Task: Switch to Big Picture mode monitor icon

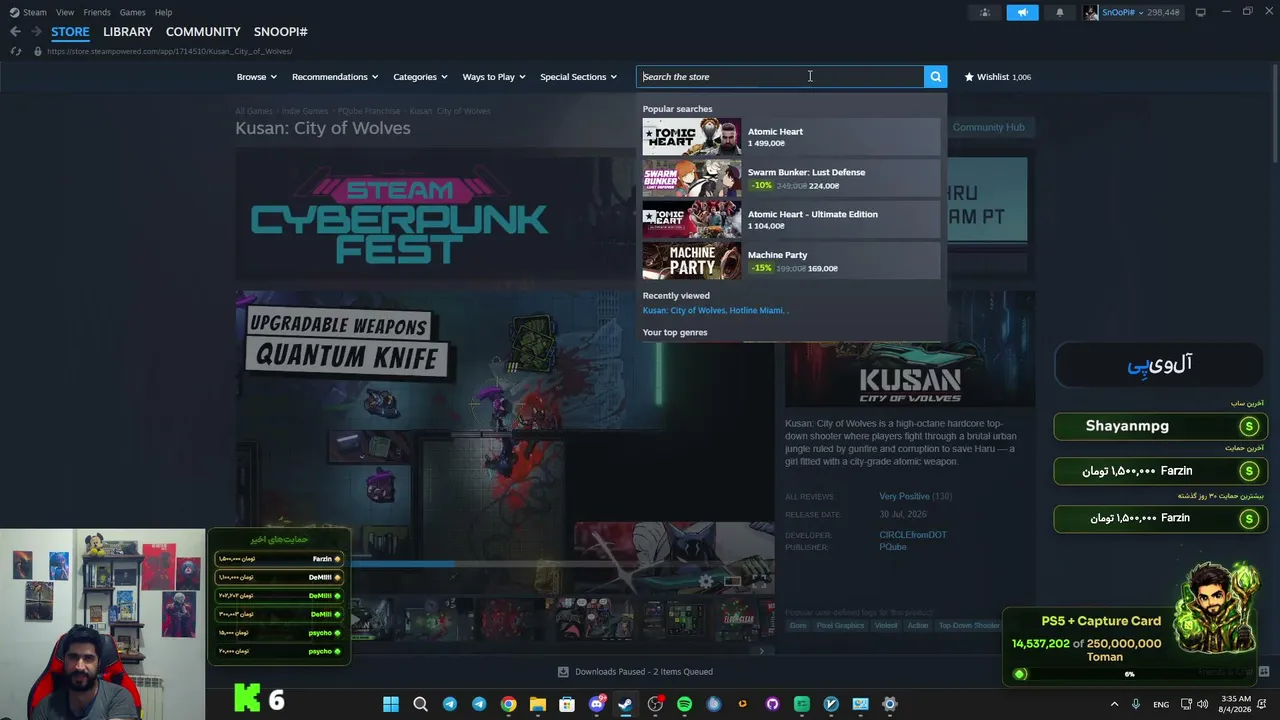Action: click(1201, 12)
